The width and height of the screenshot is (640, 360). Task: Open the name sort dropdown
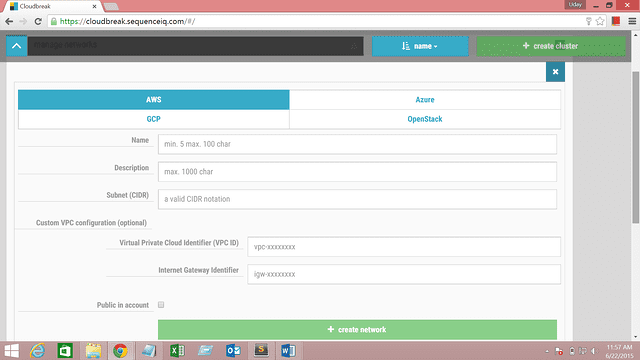pos(420,46)
